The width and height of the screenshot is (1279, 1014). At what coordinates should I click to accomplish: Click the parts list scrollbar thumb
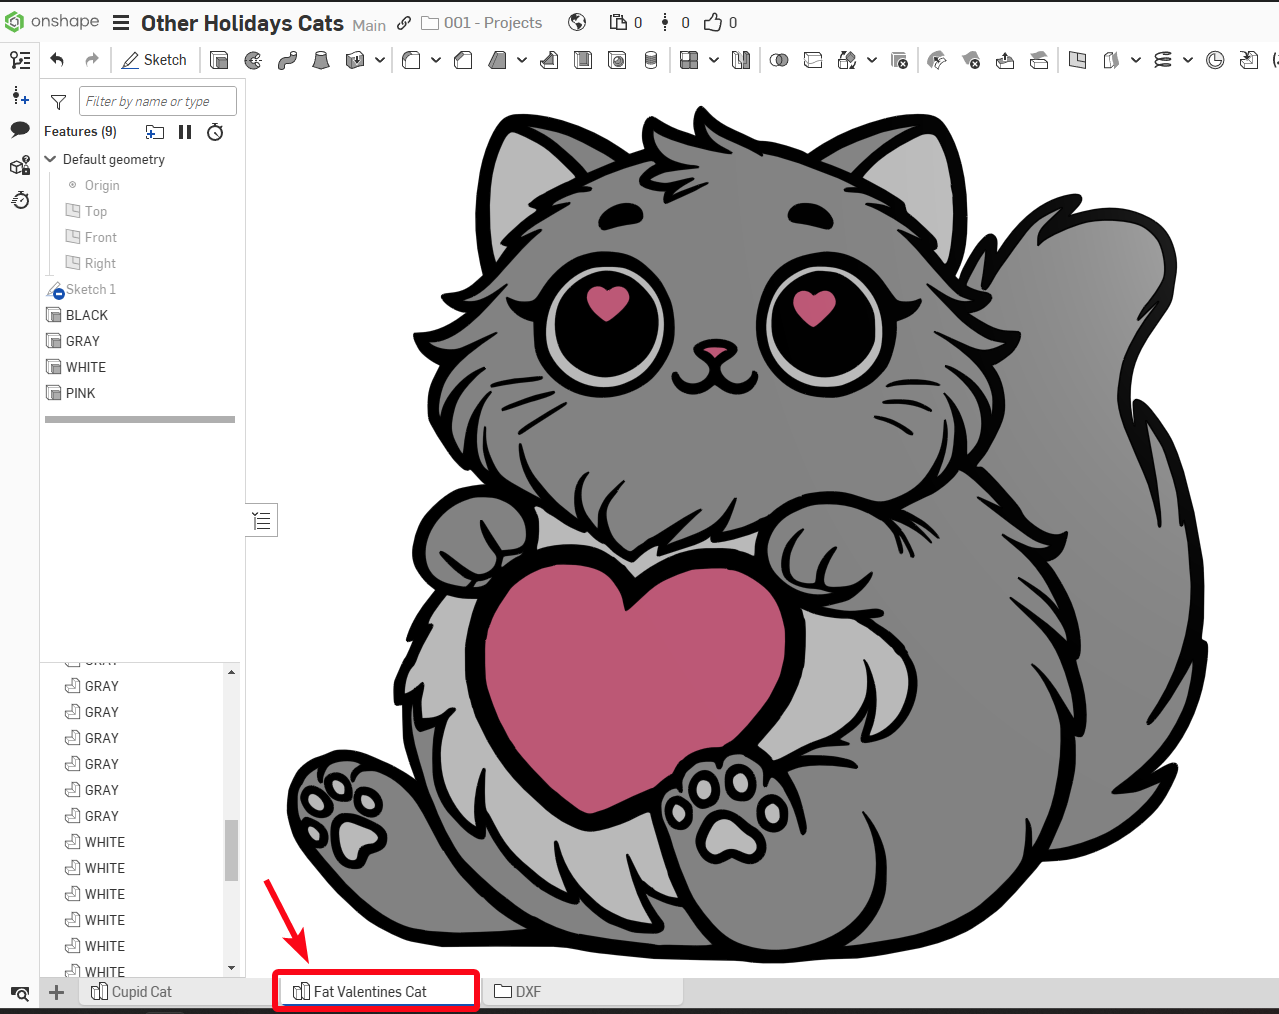231,850
